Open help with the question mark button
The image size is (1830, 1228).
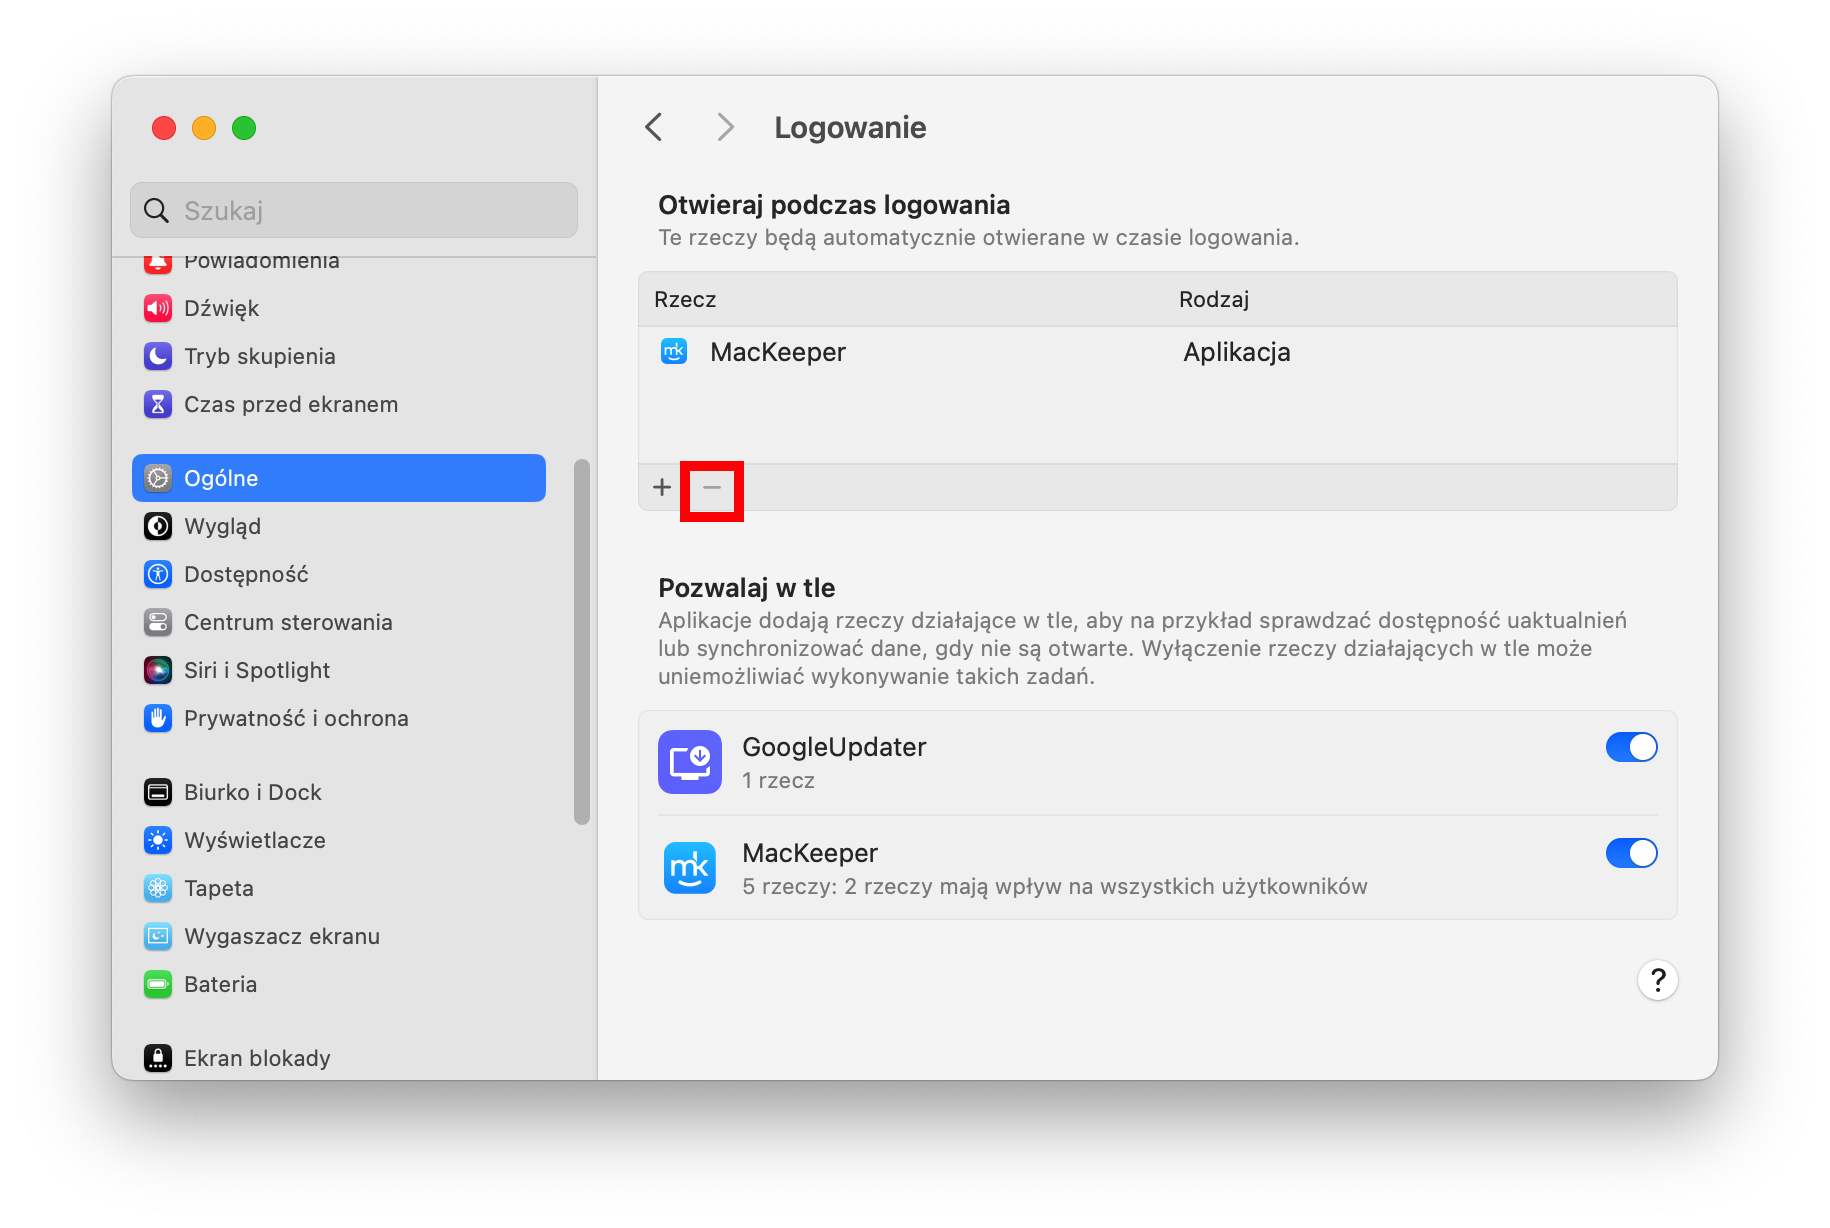point(1657,980)
